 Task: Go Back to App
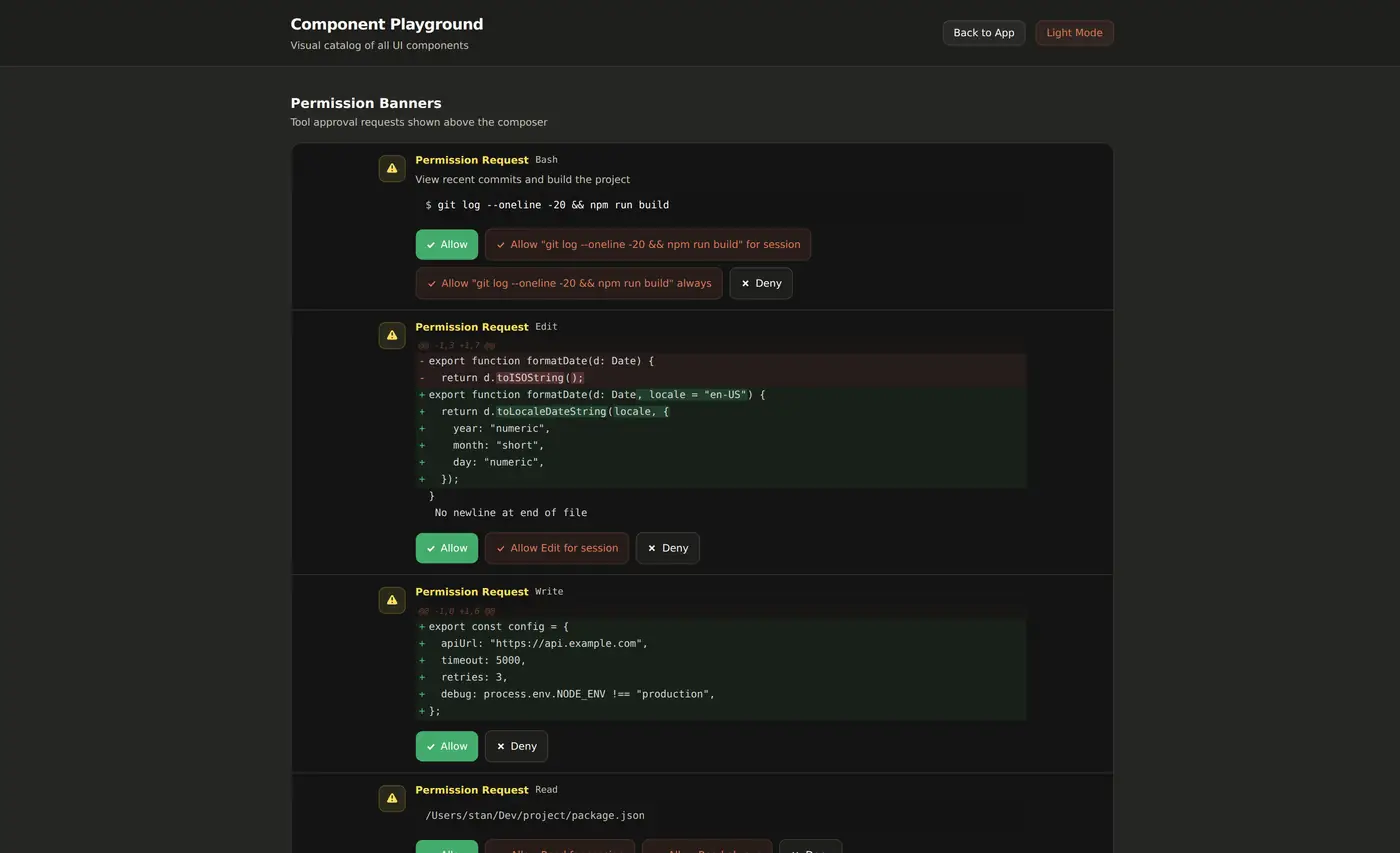tap(984, 33)
